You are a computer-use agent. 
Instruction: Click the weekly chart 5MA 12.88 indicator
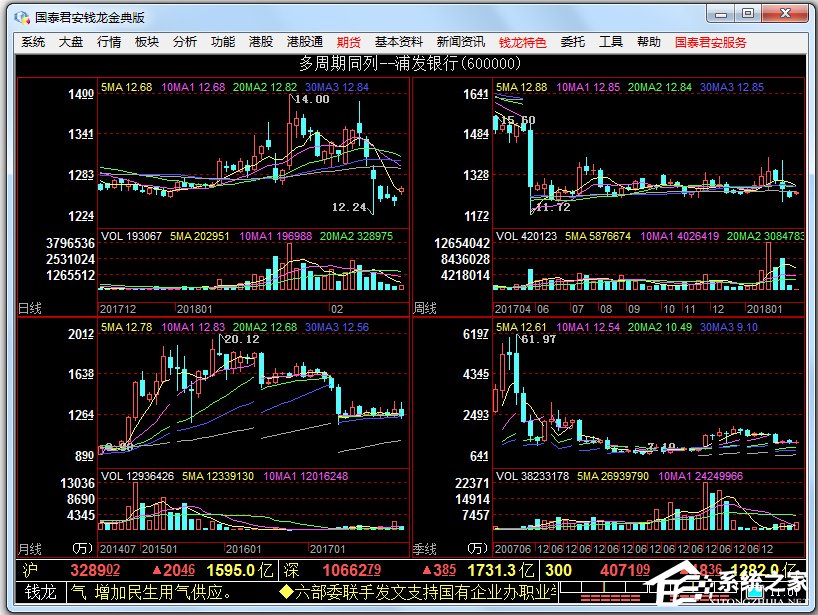[522, 87]
